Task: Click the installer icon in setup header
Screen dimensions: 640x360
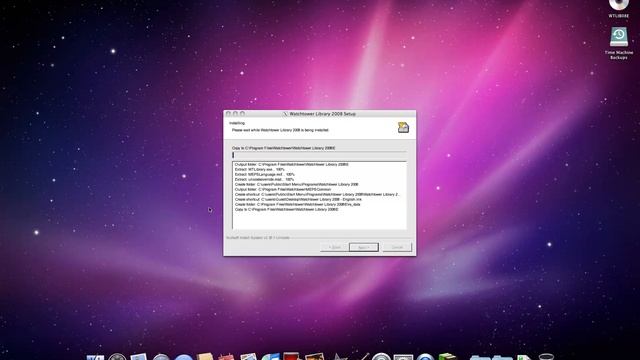Action: tap(403, 127)
